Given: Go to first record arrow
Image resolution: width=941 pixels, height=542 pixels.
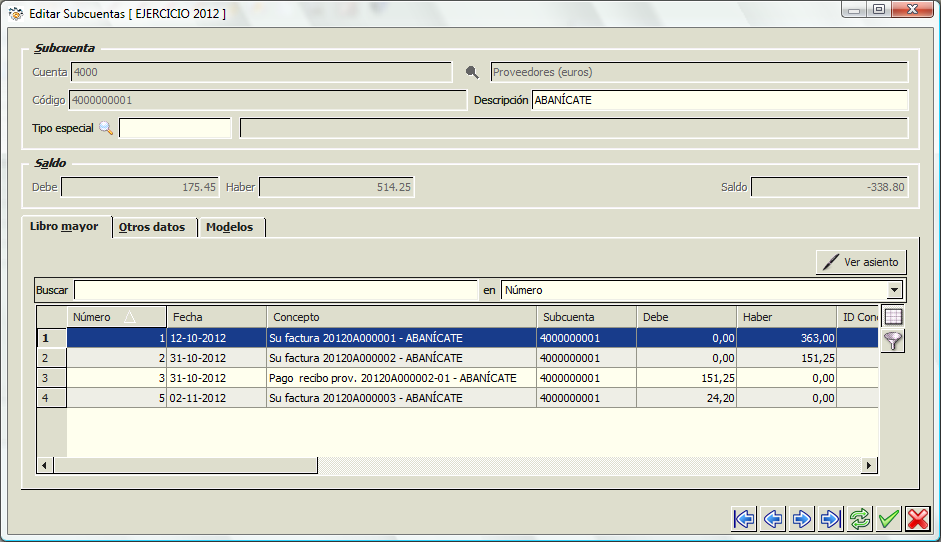Looking at the screenshot, I should 744,519.
